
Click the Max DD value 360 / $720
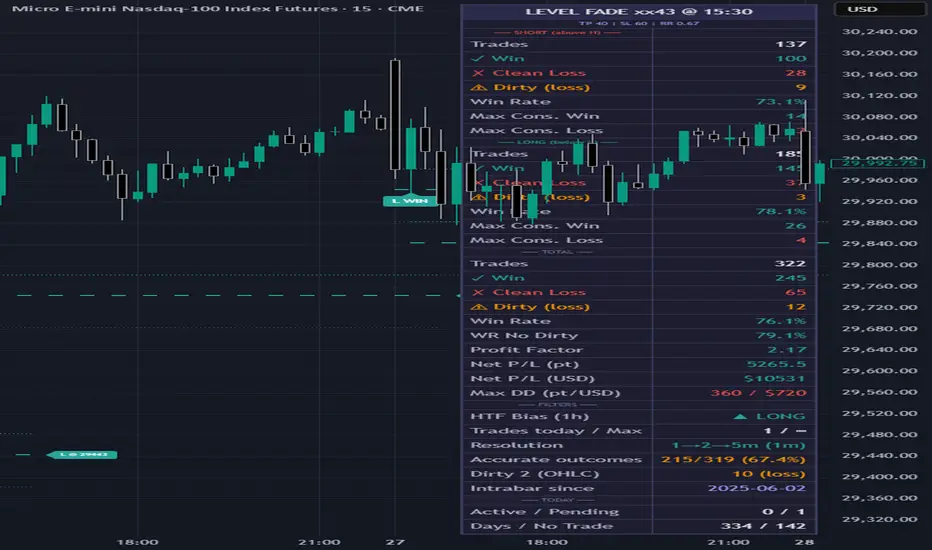point(758,392)
